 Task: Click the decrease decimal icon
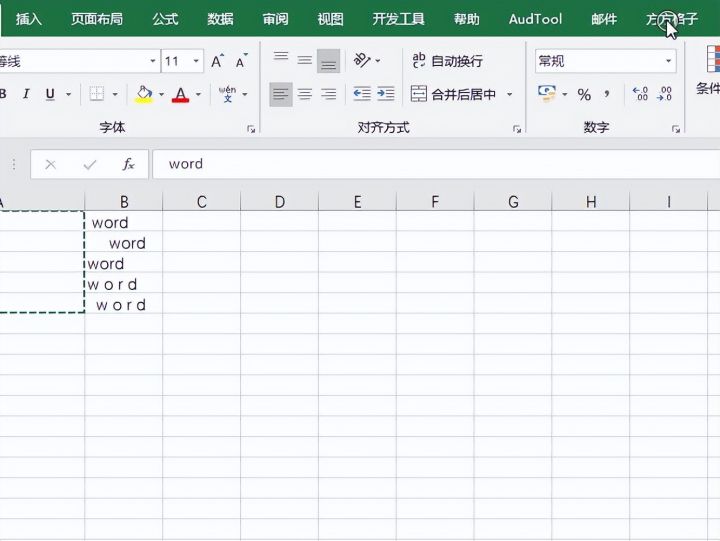[664, 94]
